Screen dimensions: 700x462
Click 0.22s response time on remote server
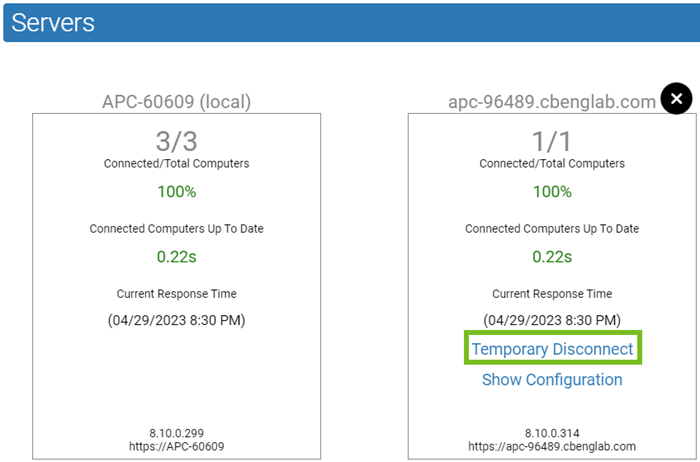tap(552, 256)
